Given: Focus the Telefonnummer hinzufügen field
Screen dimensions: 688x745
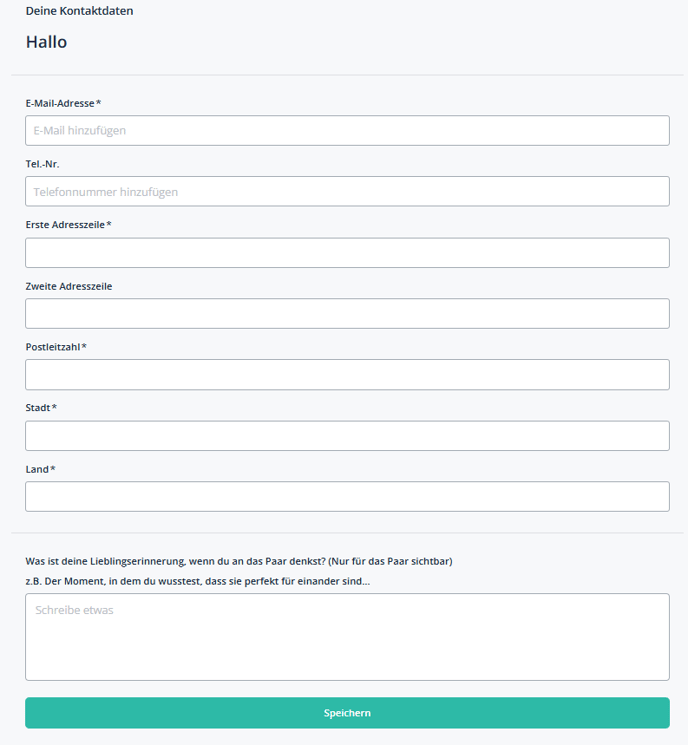Looking at the screenshot, I should pyautogui.click(x=347, y=191).
